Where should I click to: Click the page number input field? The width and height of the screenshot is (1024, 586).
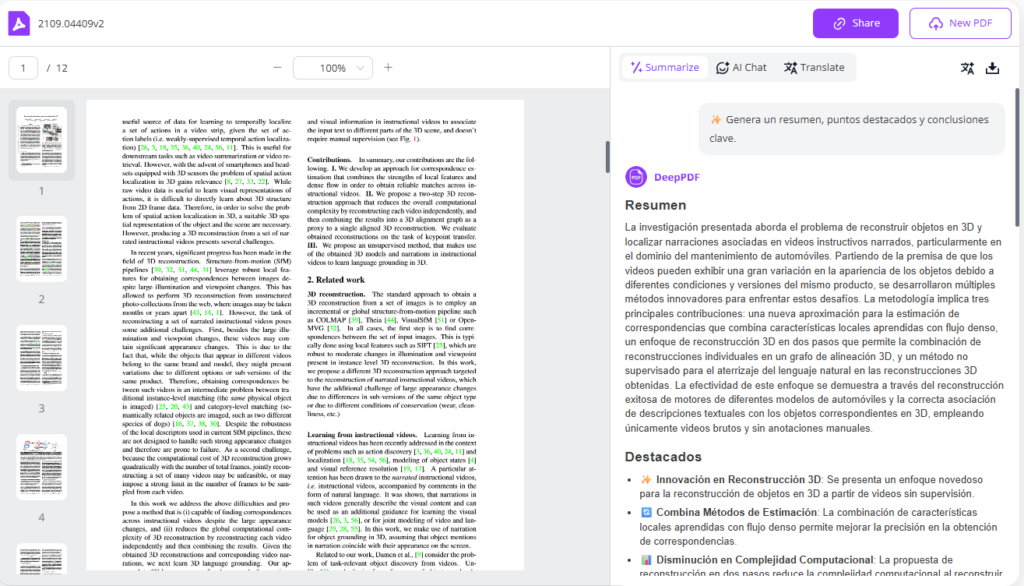(x=25, y=68)
